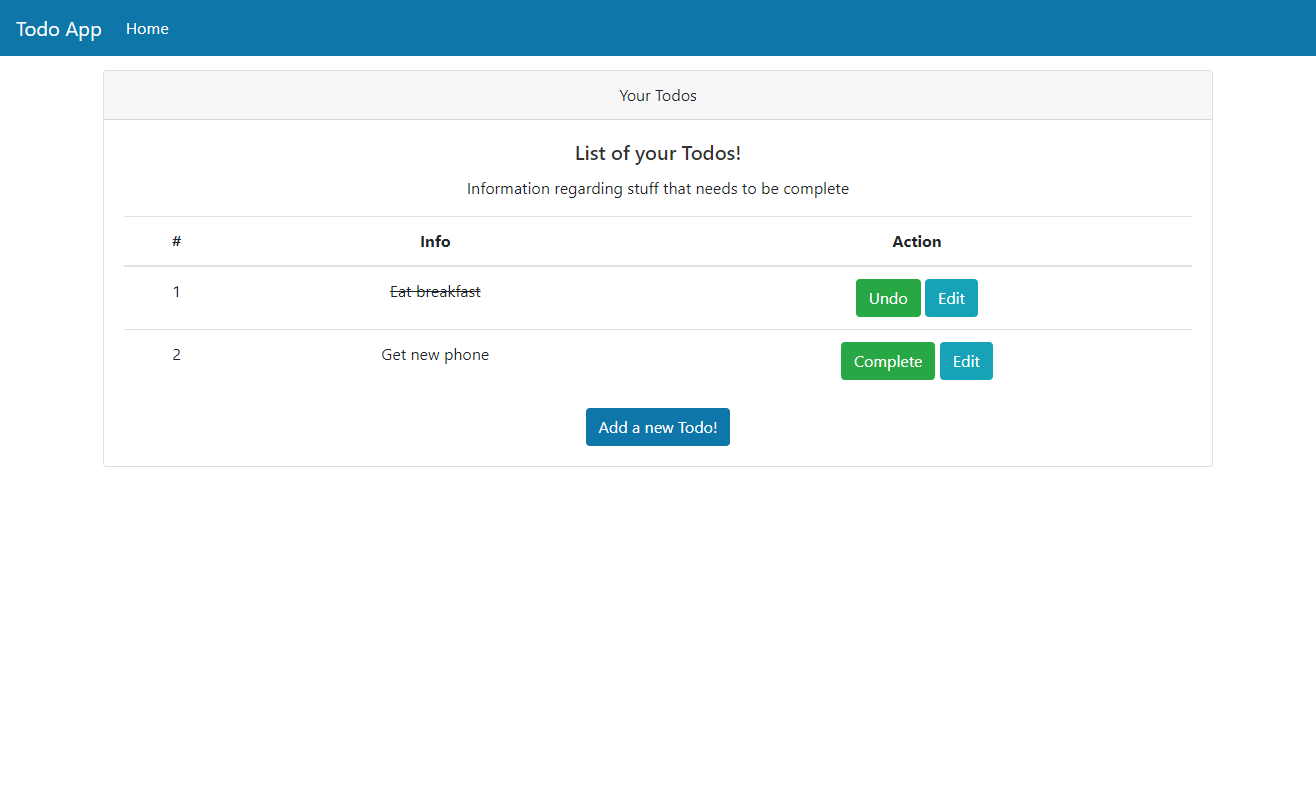
Task: Click the Add a new Todo! button
Action: tap(658, 427)
